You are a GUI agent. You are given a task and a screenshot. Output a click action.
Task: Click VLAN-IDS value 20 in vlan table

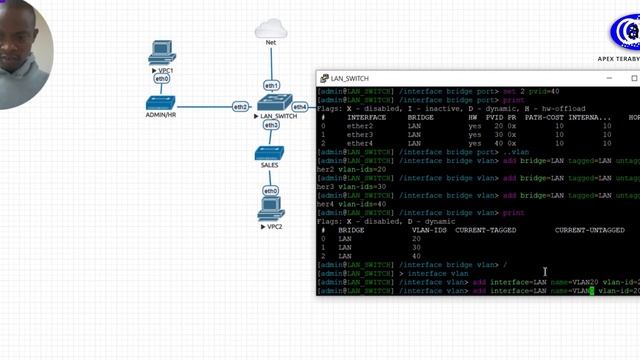tap(416, 239)
